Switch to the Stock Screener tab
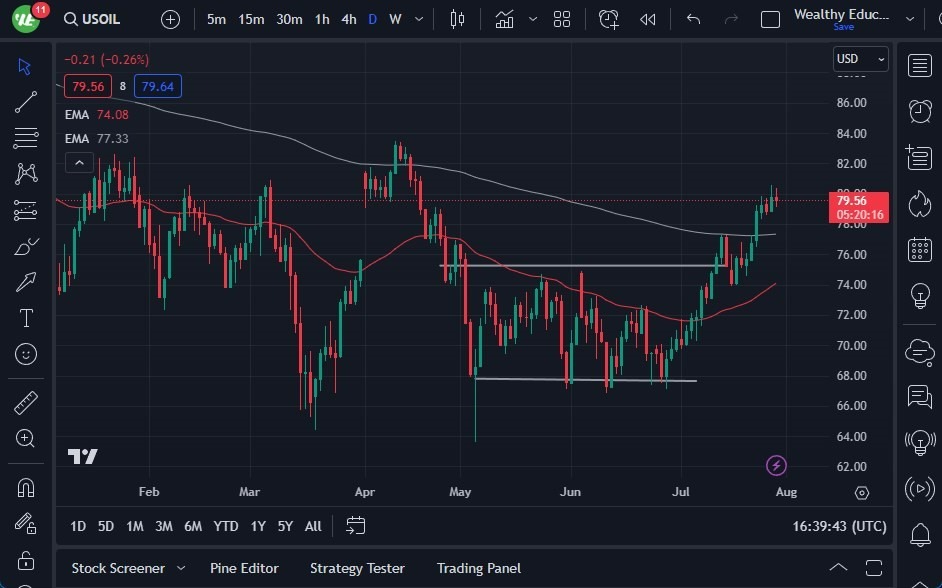Image resolution: width=942 pixels, height=588 pixels. (118, 568)
